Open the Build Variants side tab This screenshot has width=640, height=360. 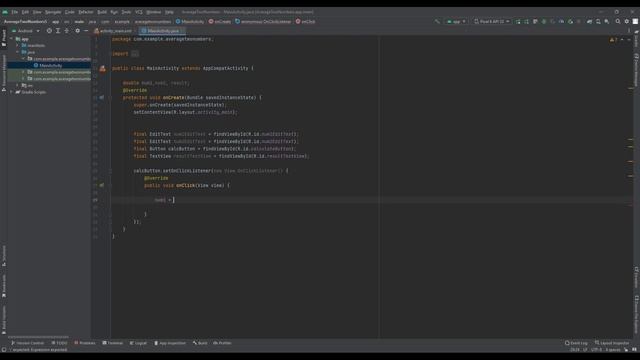[x=4, y=320]
